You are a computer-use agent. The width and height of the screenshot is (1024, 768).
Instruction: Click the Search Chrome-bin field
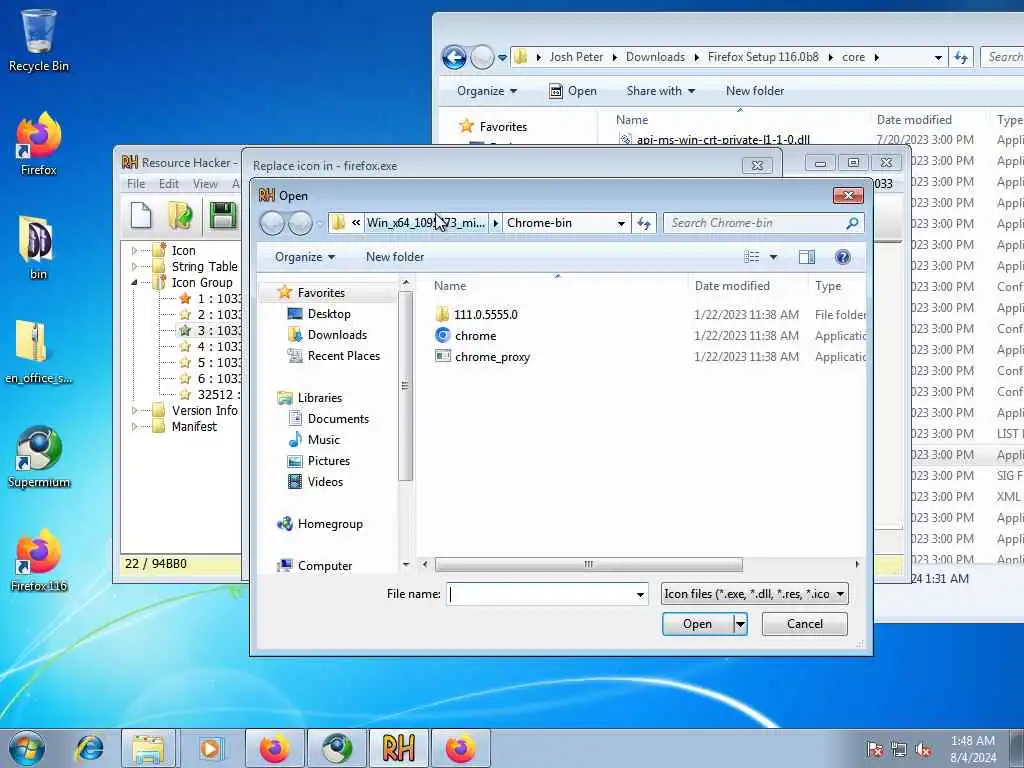[763, 223]
